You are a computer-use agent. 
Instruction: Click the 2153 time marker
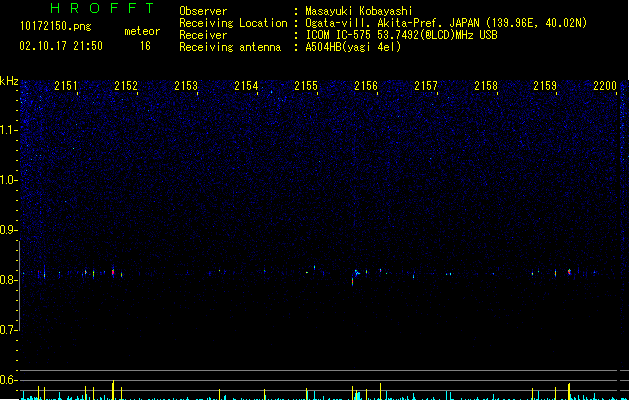[x=186, y=86]
